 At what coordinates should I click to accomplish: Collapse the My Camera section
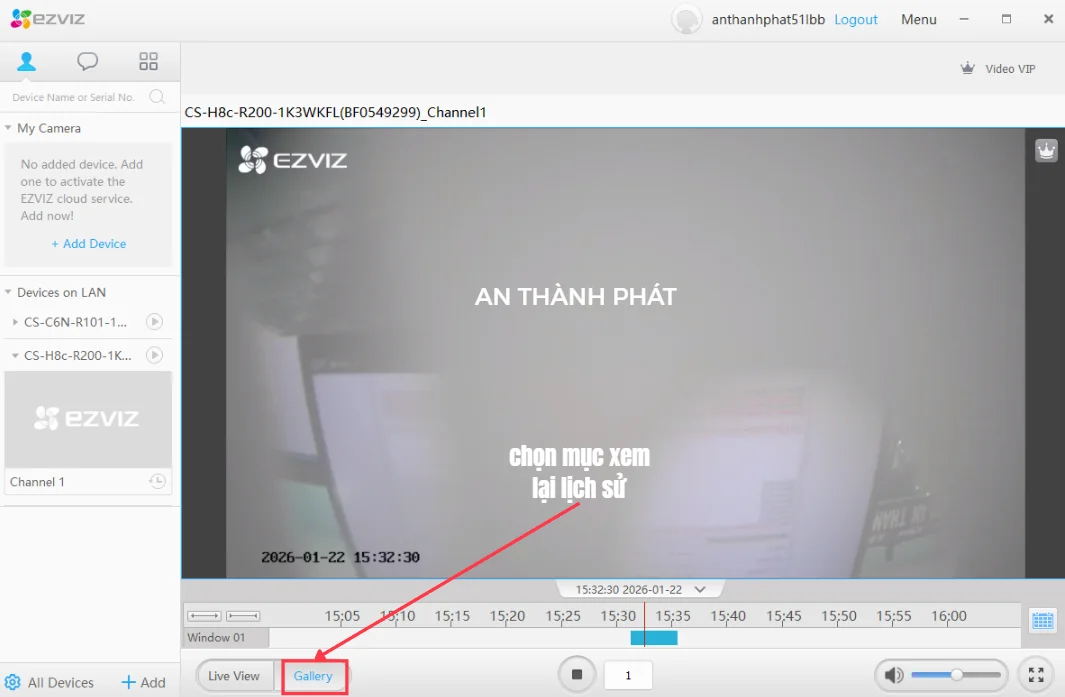pyautogui.click(x=9, y=128)
